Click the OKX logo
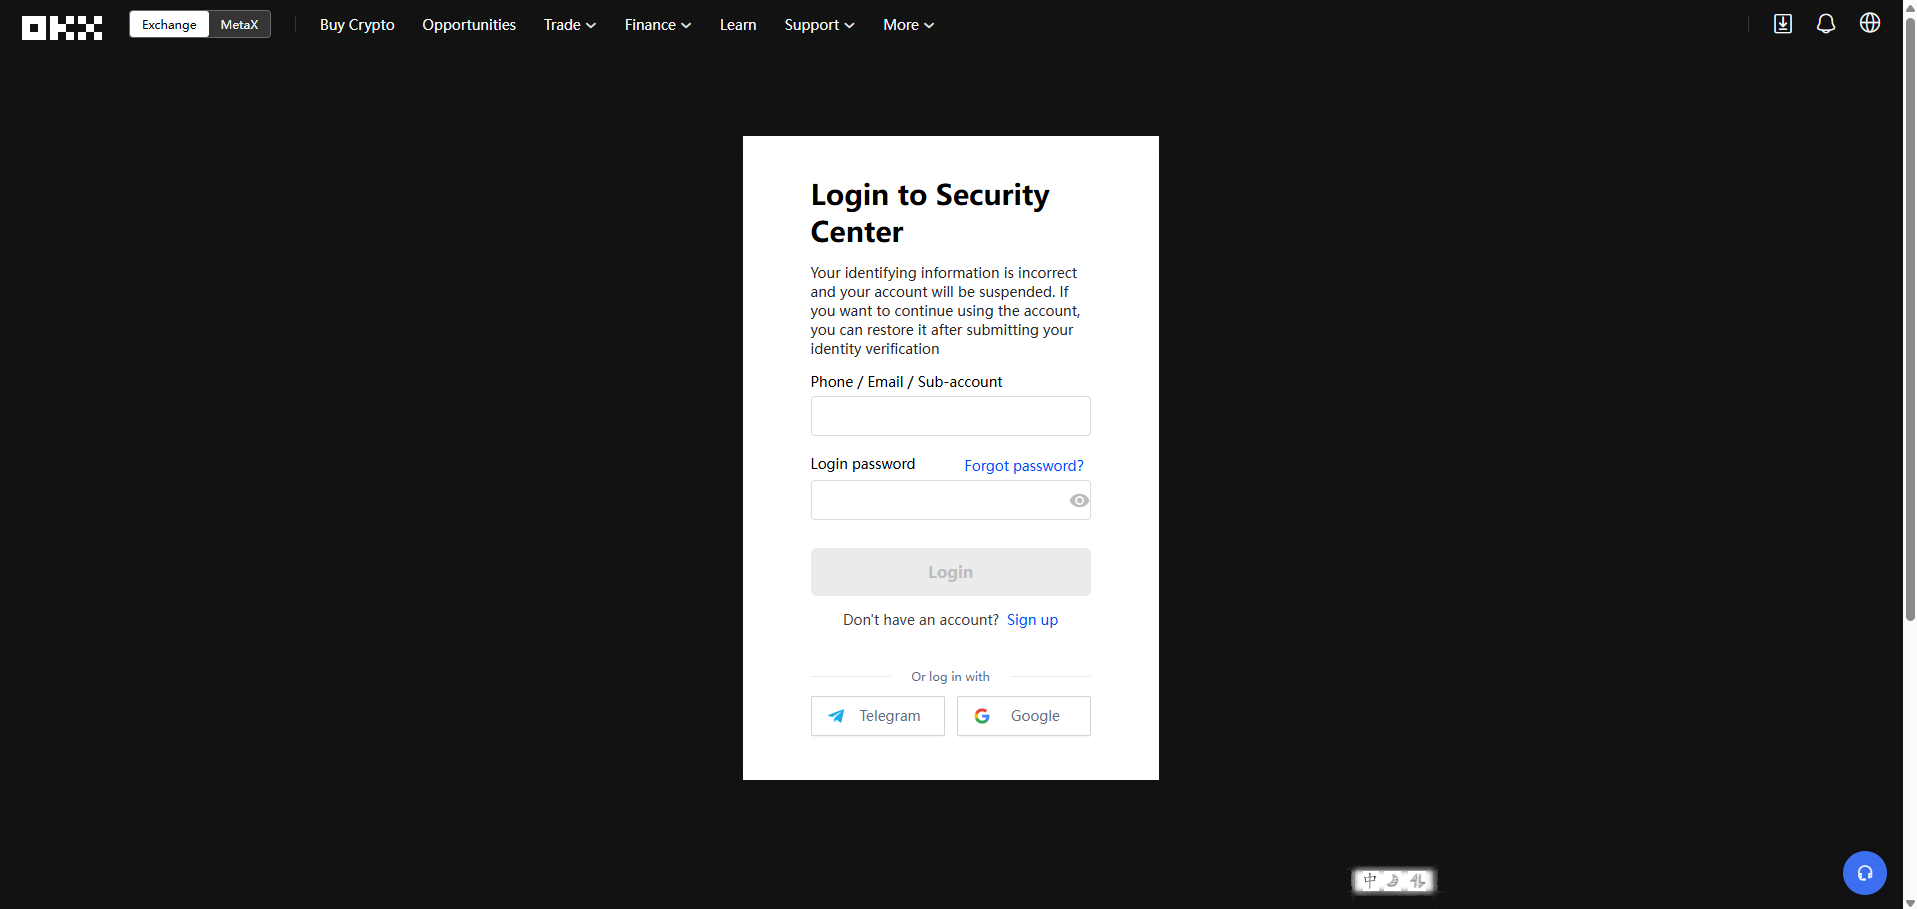Viewport: 1917px width, 909px height. click(x=62, y=27)
